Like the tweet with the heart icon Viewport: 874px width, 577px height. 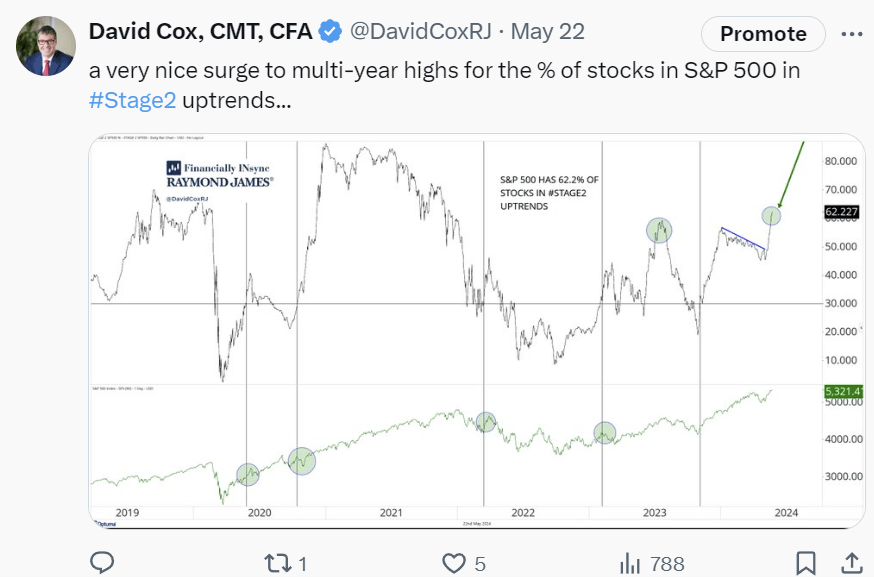point(455,563)
